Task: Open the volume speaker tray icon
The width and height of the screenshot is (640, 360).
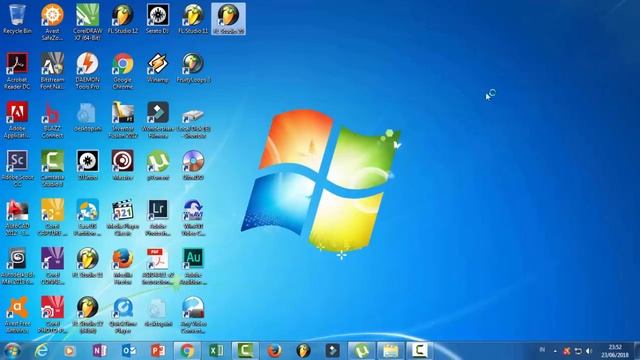Action: (589, 351)
